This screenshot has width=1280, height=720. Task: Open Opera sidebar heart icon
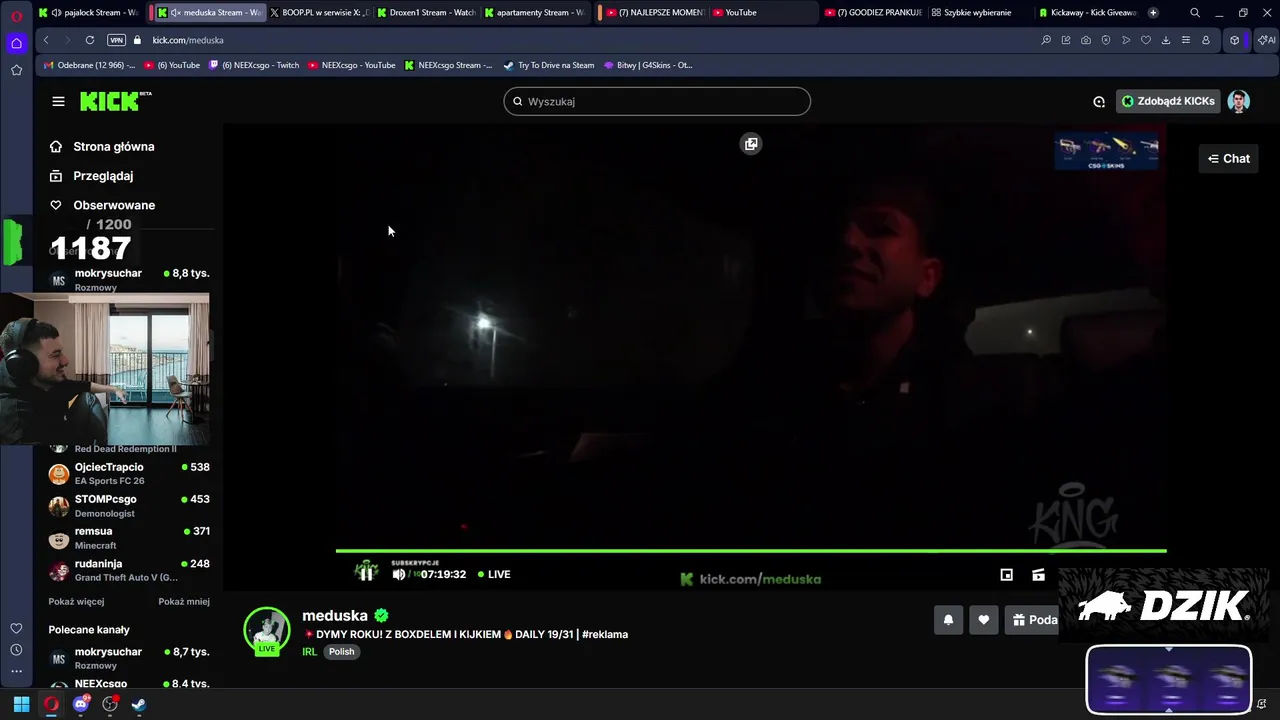[16, 628]
